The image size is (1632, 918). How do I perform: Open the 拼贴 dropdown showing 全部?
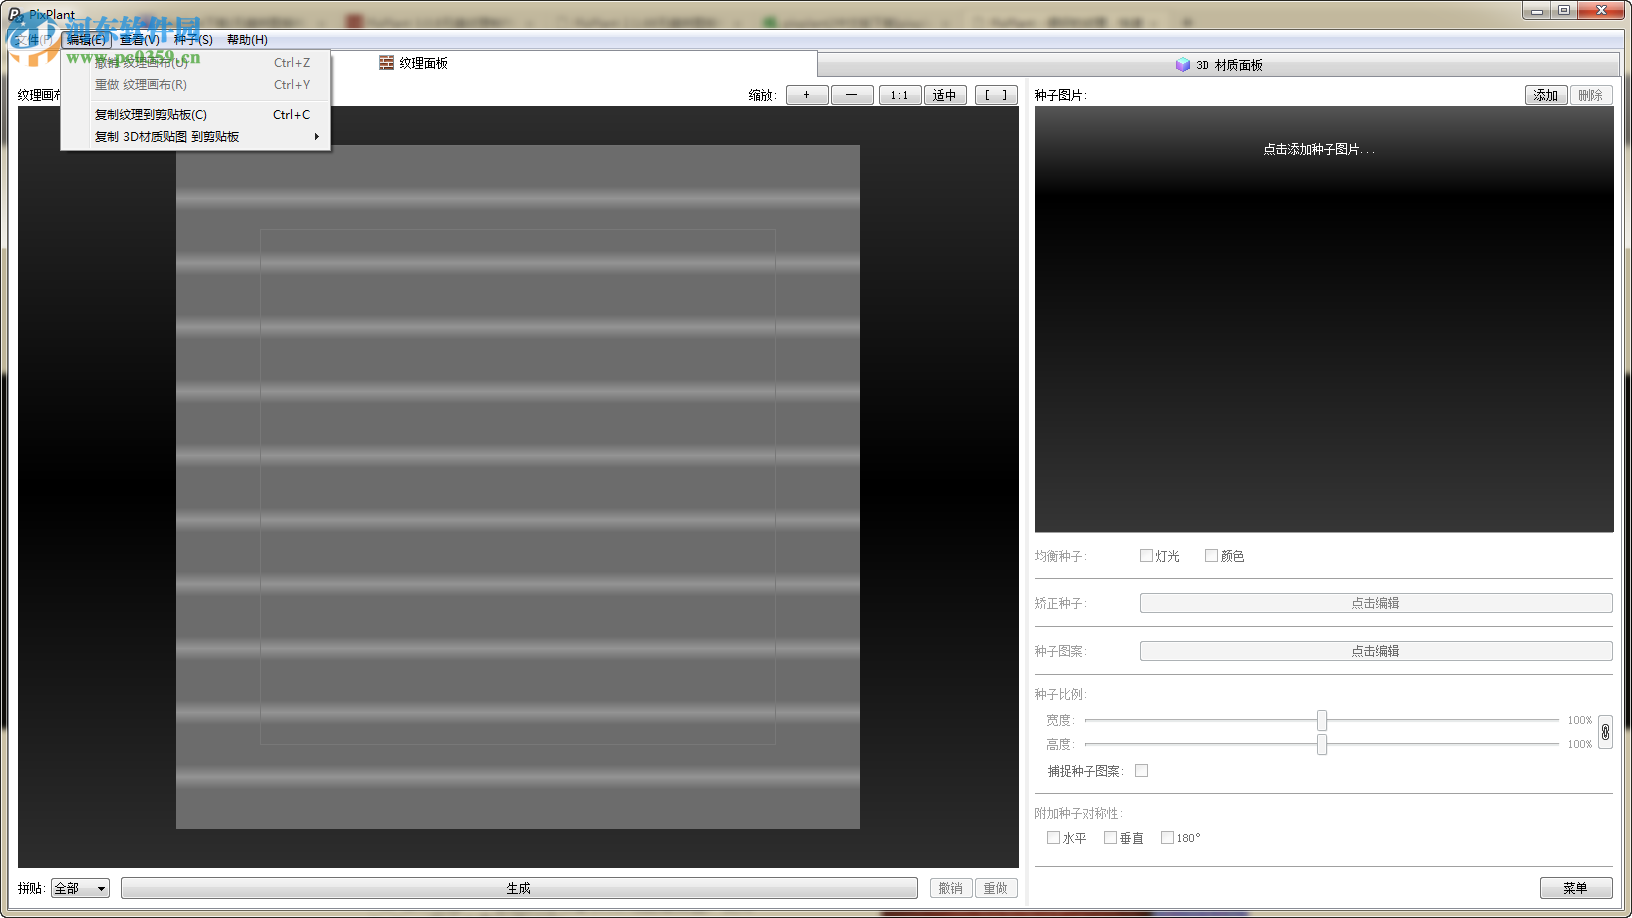coord(80,888)
